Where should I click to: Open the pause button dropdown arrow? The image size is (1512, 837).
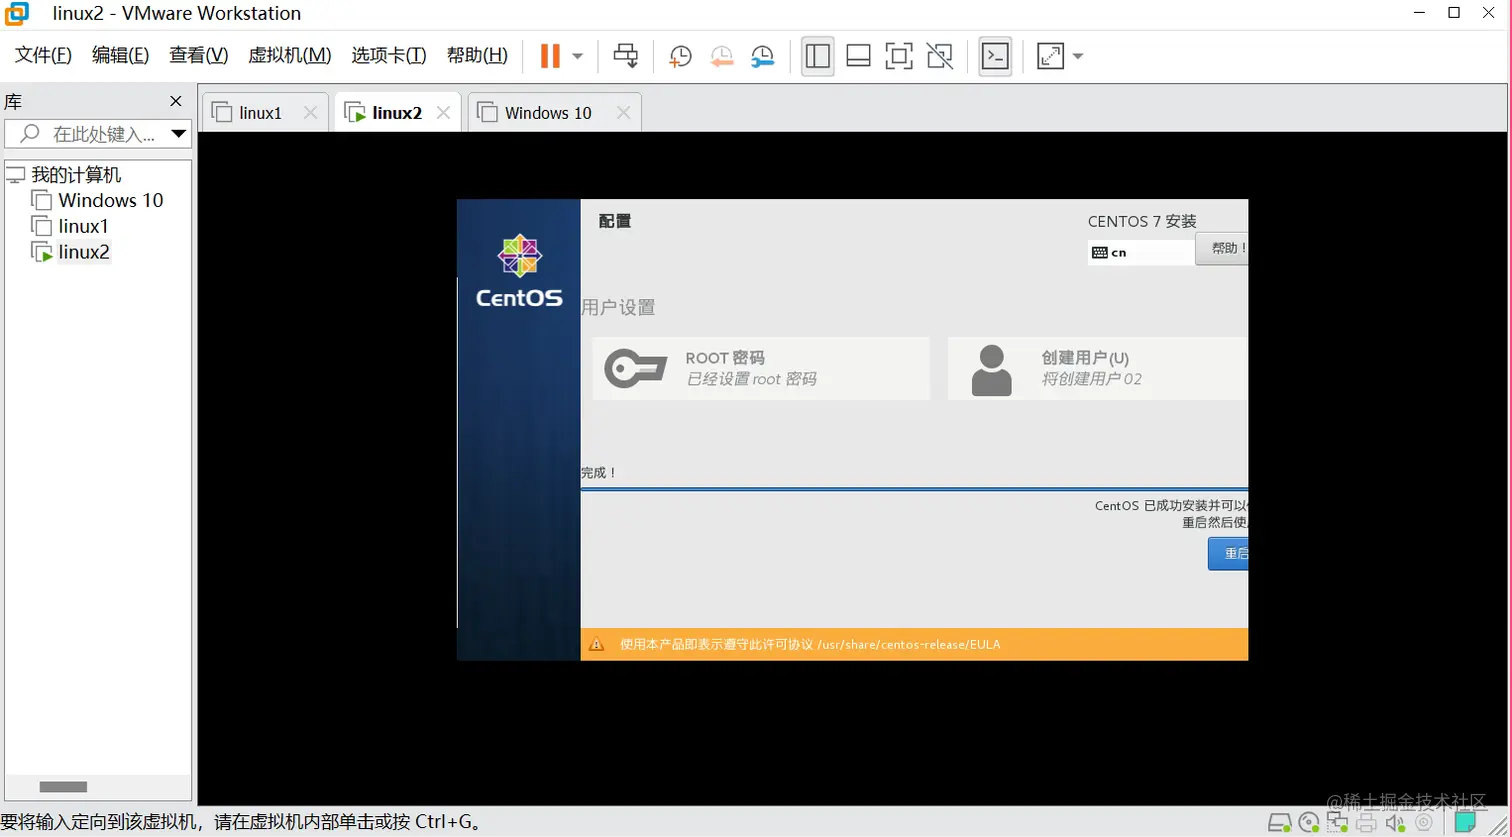[576, 56]
